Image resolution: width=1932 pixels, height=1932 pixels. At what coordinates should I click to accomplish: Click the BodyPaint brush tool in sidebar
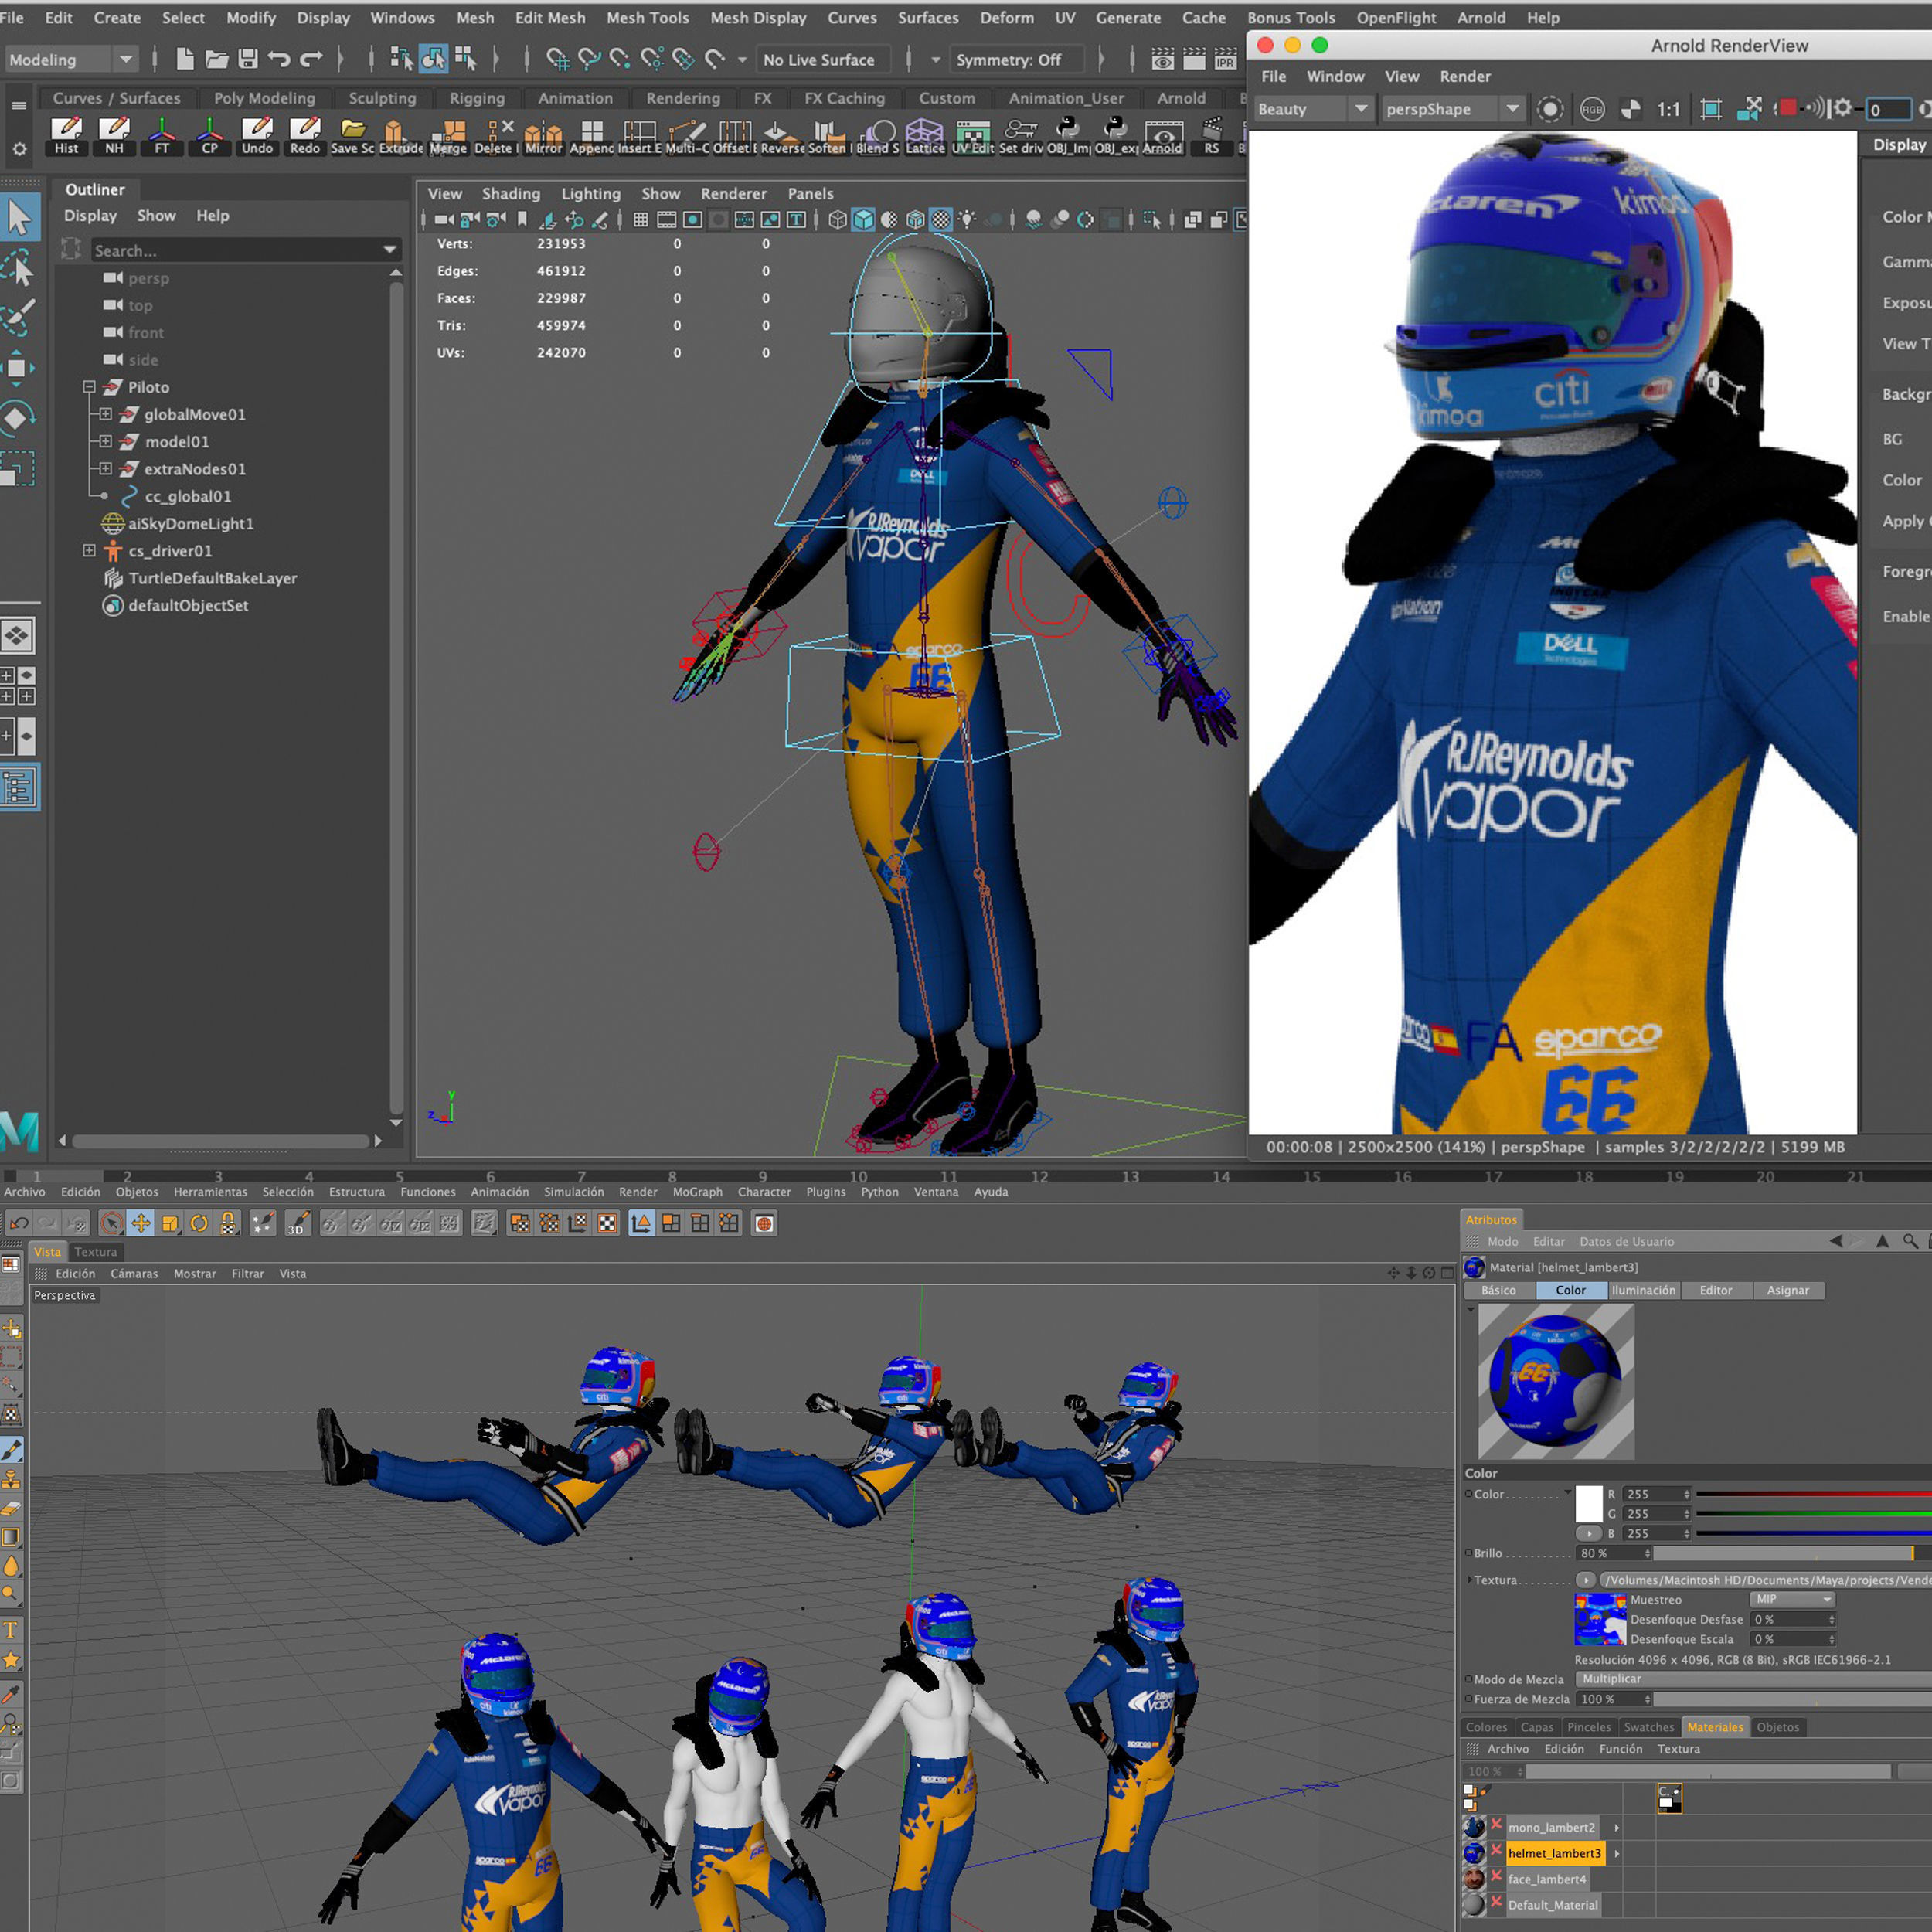[x=12, y=1449]
